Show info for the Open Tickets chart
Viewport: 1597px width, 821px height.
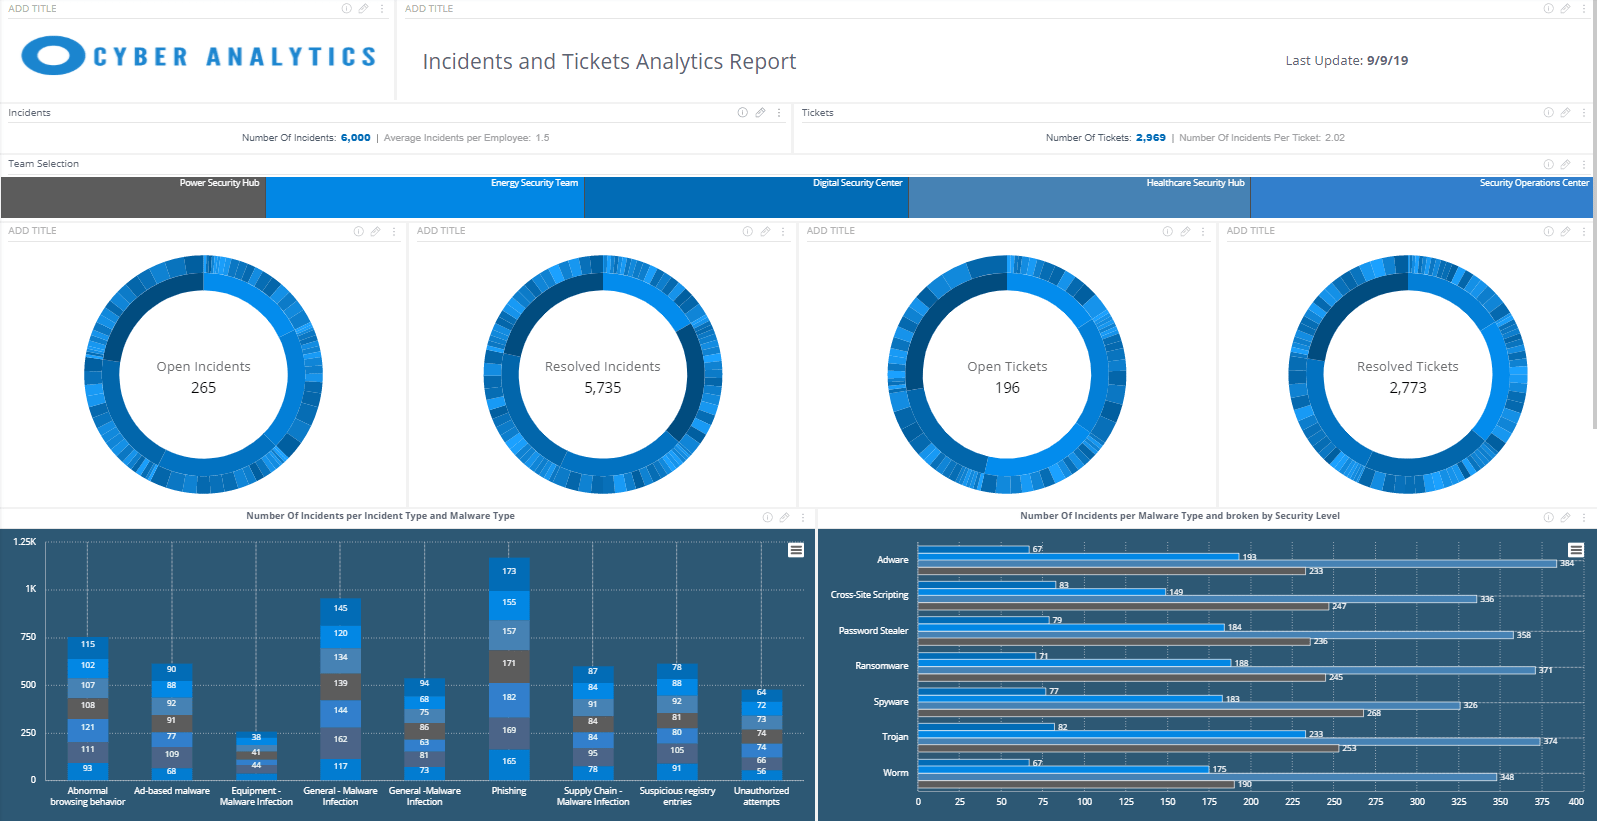(x=1167, y=231)
